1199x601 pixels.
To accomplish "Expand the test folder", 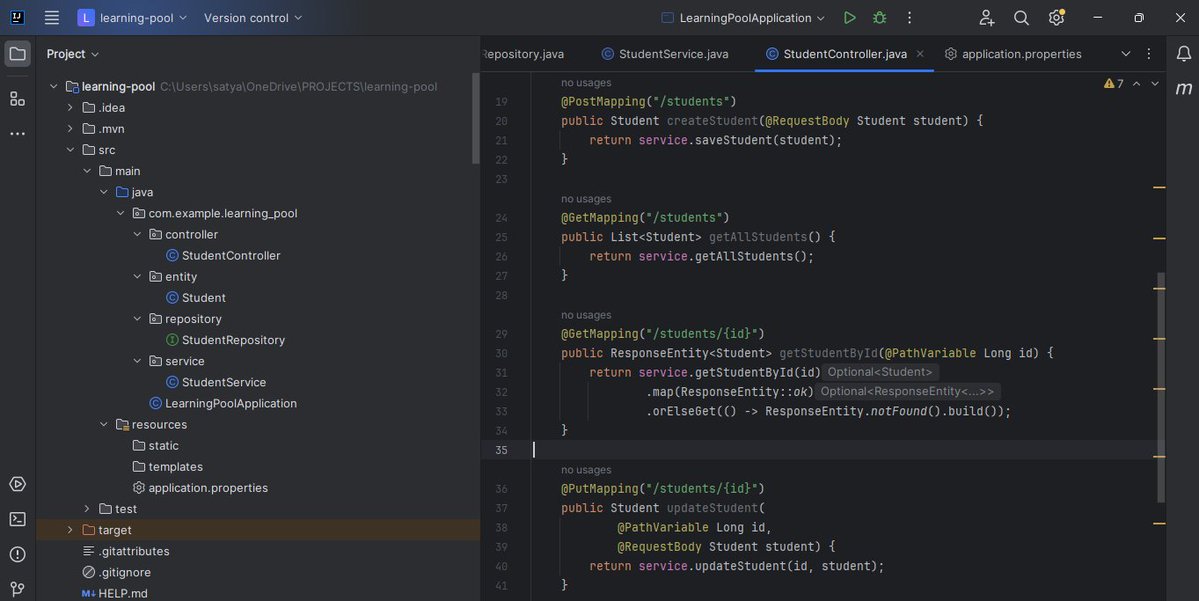I will [87, 508].
